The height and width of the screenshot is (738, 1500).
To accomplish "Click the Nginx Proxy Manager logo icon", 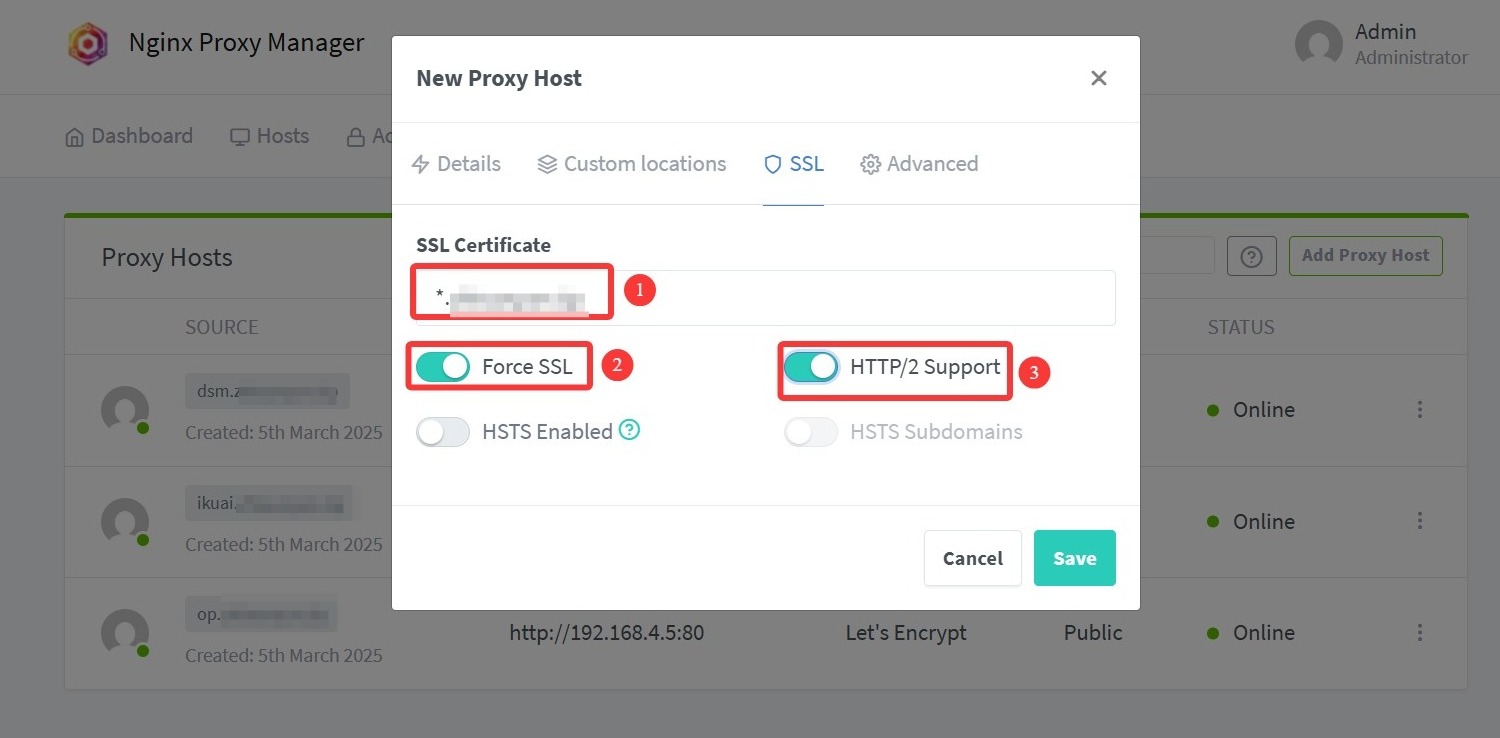I will click(88, 45).
